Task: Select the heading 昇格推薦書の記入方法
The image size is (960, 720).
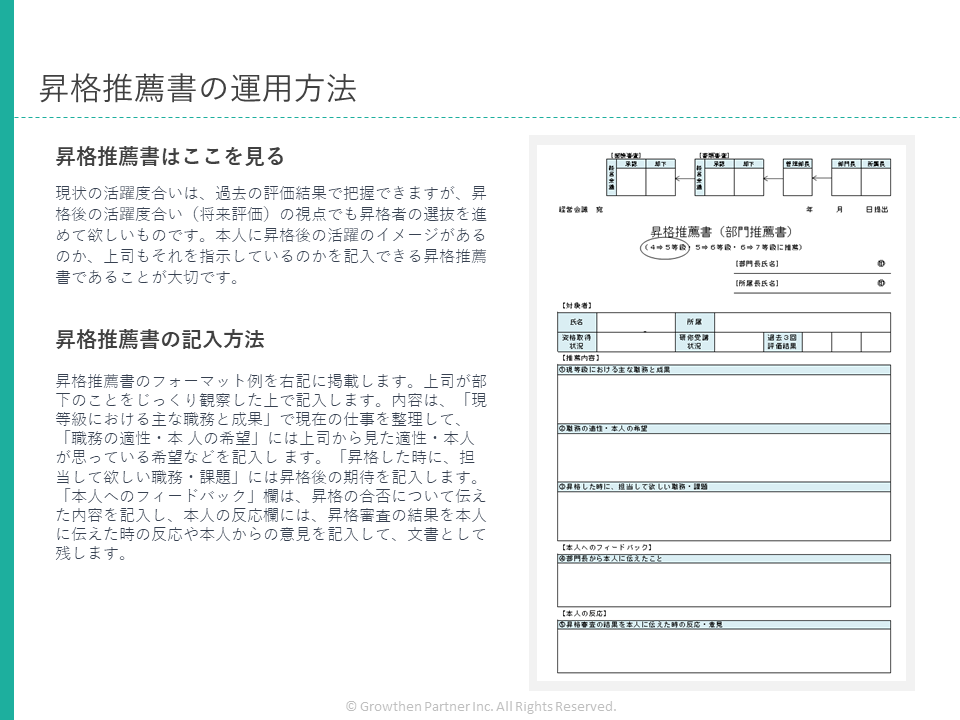Action: click(159, 339)
